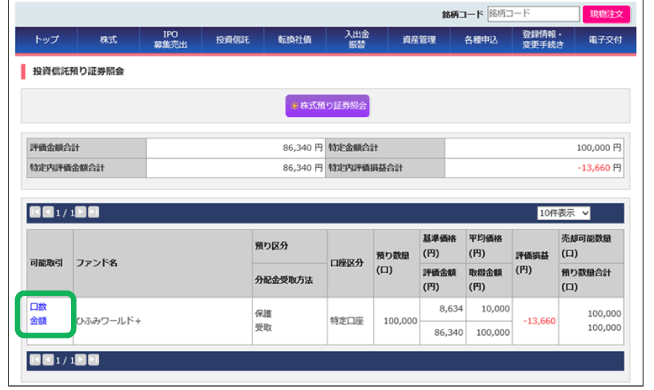654x390 pixels.
Task: Click the pink 現物注文 button
Action: (x=606, y=14)
